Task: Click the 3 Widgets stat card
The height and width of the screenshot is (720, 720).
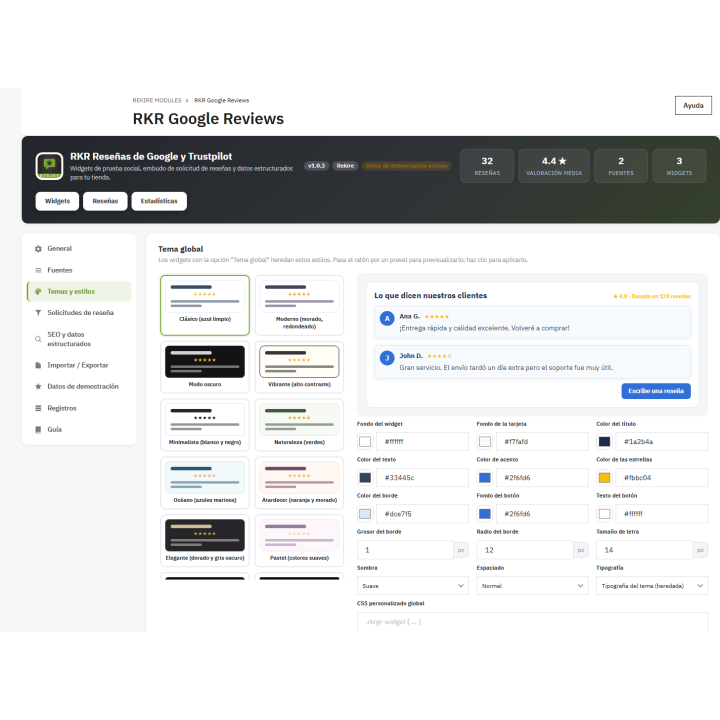Action: [x=679, y=166]
